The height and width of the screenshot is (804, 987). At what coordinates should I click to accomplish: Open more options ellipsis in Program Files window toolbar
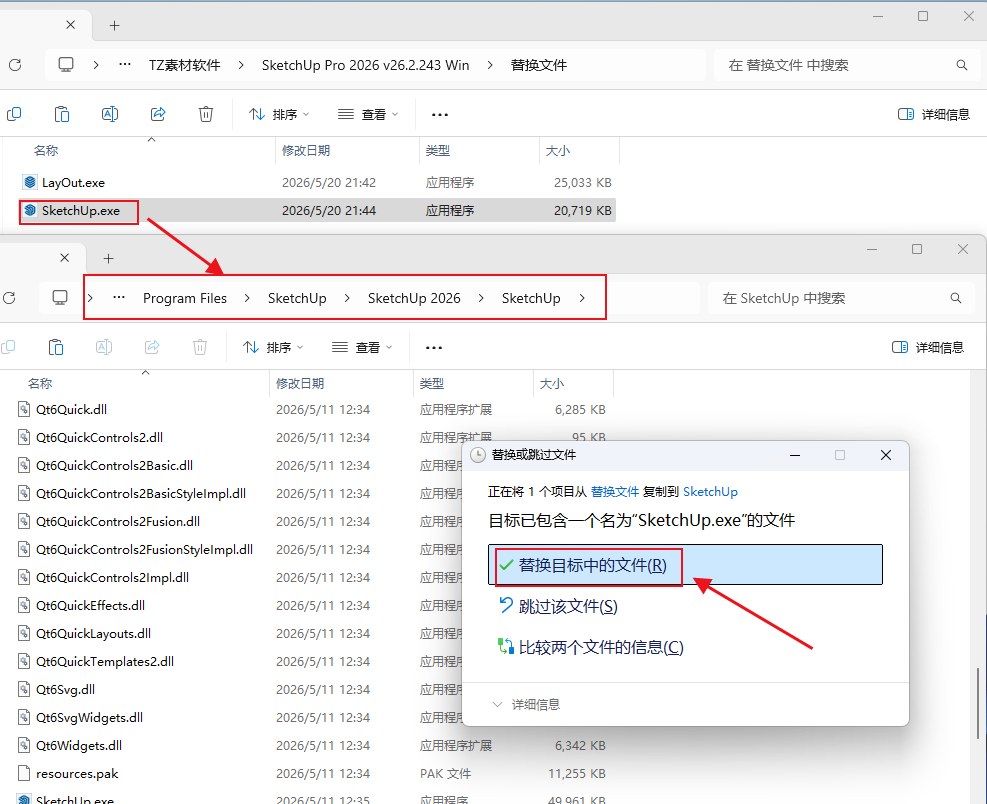(434, 348)
